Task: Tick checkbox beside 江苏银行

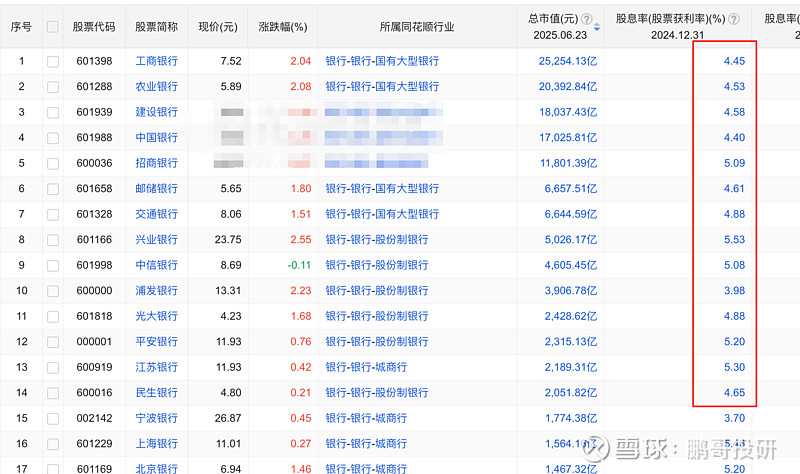Action: pyautogui.click(x=53, y=367)
